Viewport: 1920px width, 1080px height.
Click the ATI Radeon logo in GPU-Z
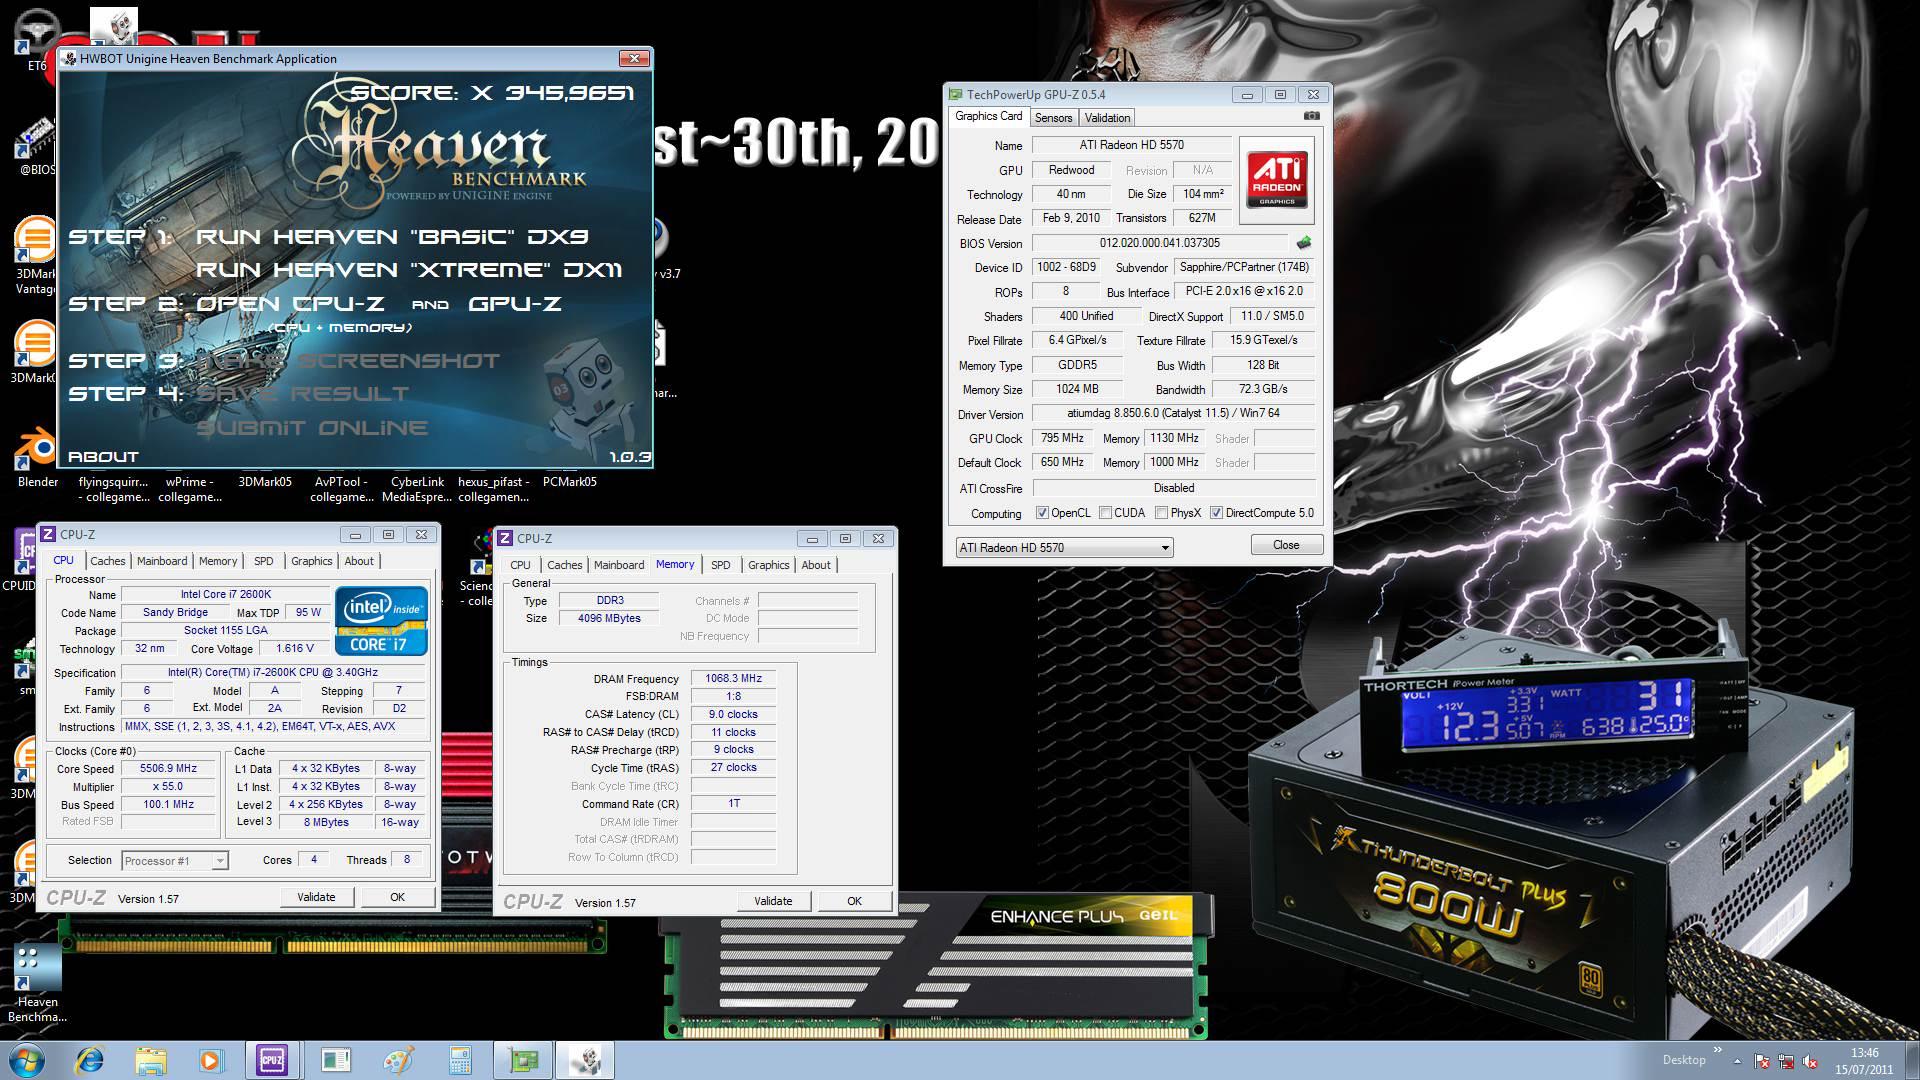[1277, 180]
